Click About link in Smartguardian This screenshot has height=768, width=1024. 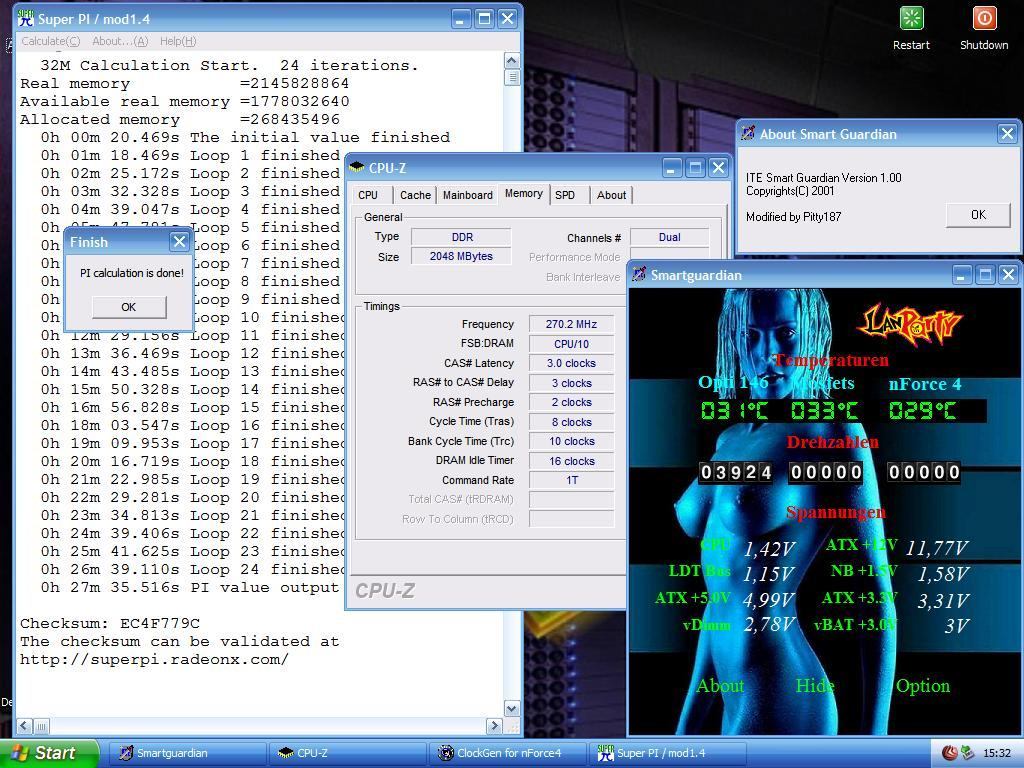pos(720,686)
